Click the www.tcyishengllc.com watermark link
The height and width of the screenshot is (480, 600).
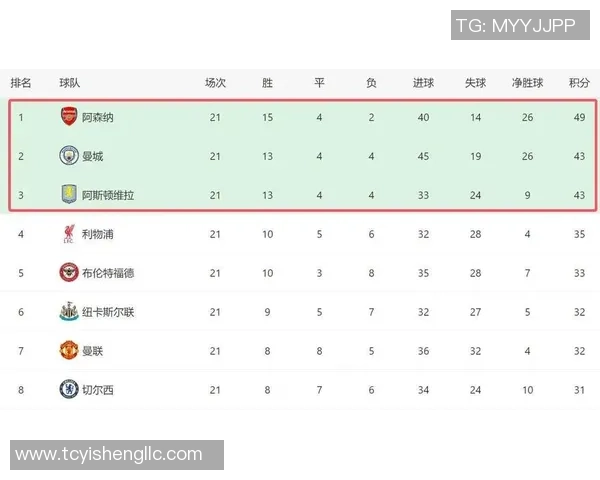(110, 455)
